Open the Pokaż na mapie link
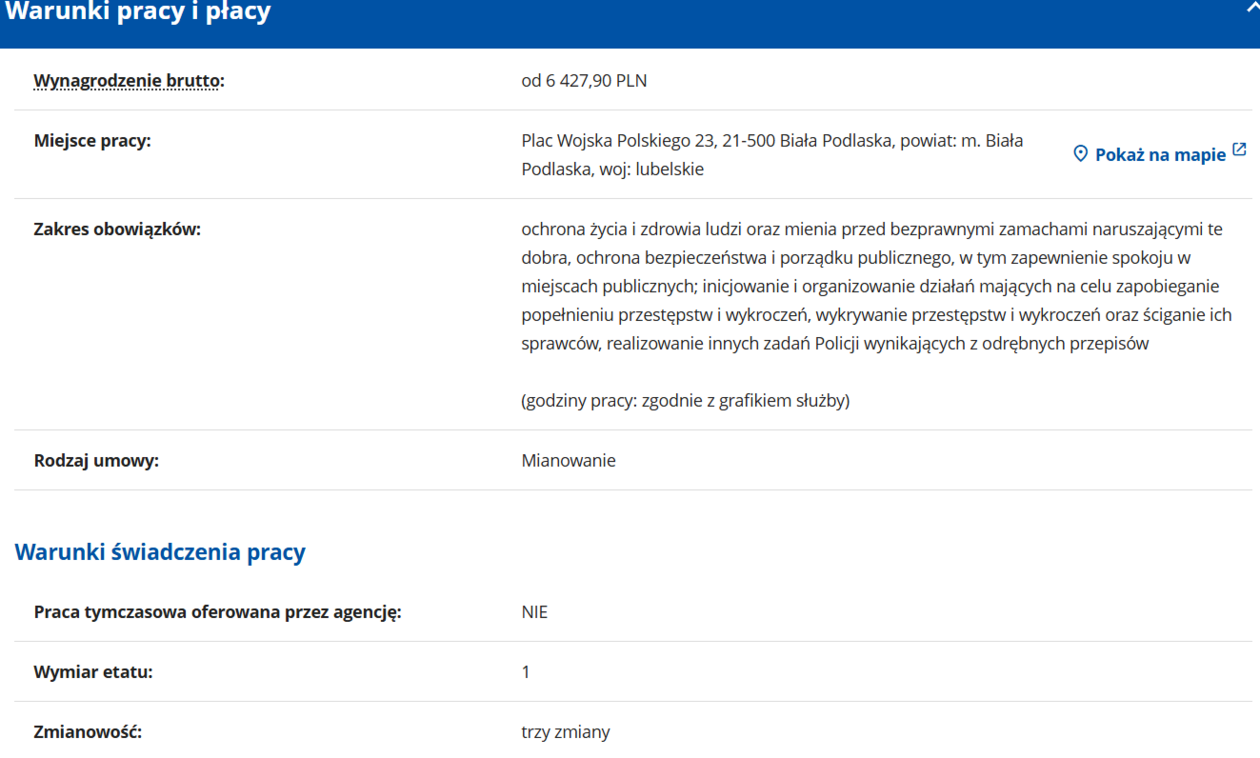This screenshot has width=1260, height=758. click(x=1160, y=155)
